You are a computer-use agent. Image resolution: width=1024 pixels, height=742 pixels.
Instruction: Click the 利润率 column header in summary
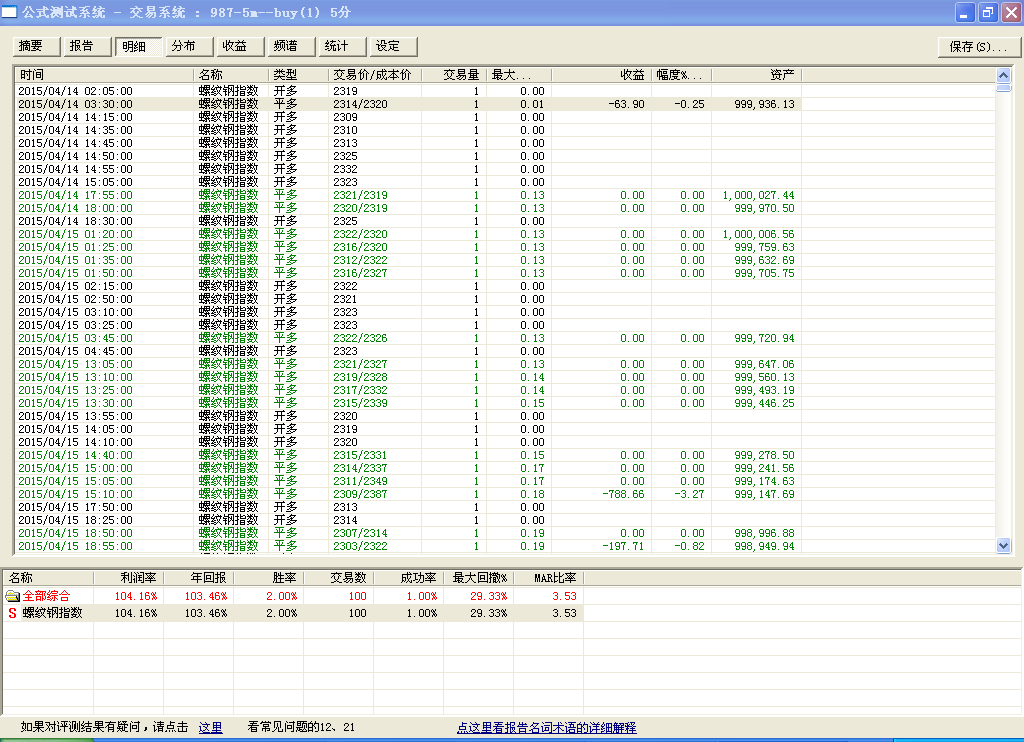coord(129,577)
